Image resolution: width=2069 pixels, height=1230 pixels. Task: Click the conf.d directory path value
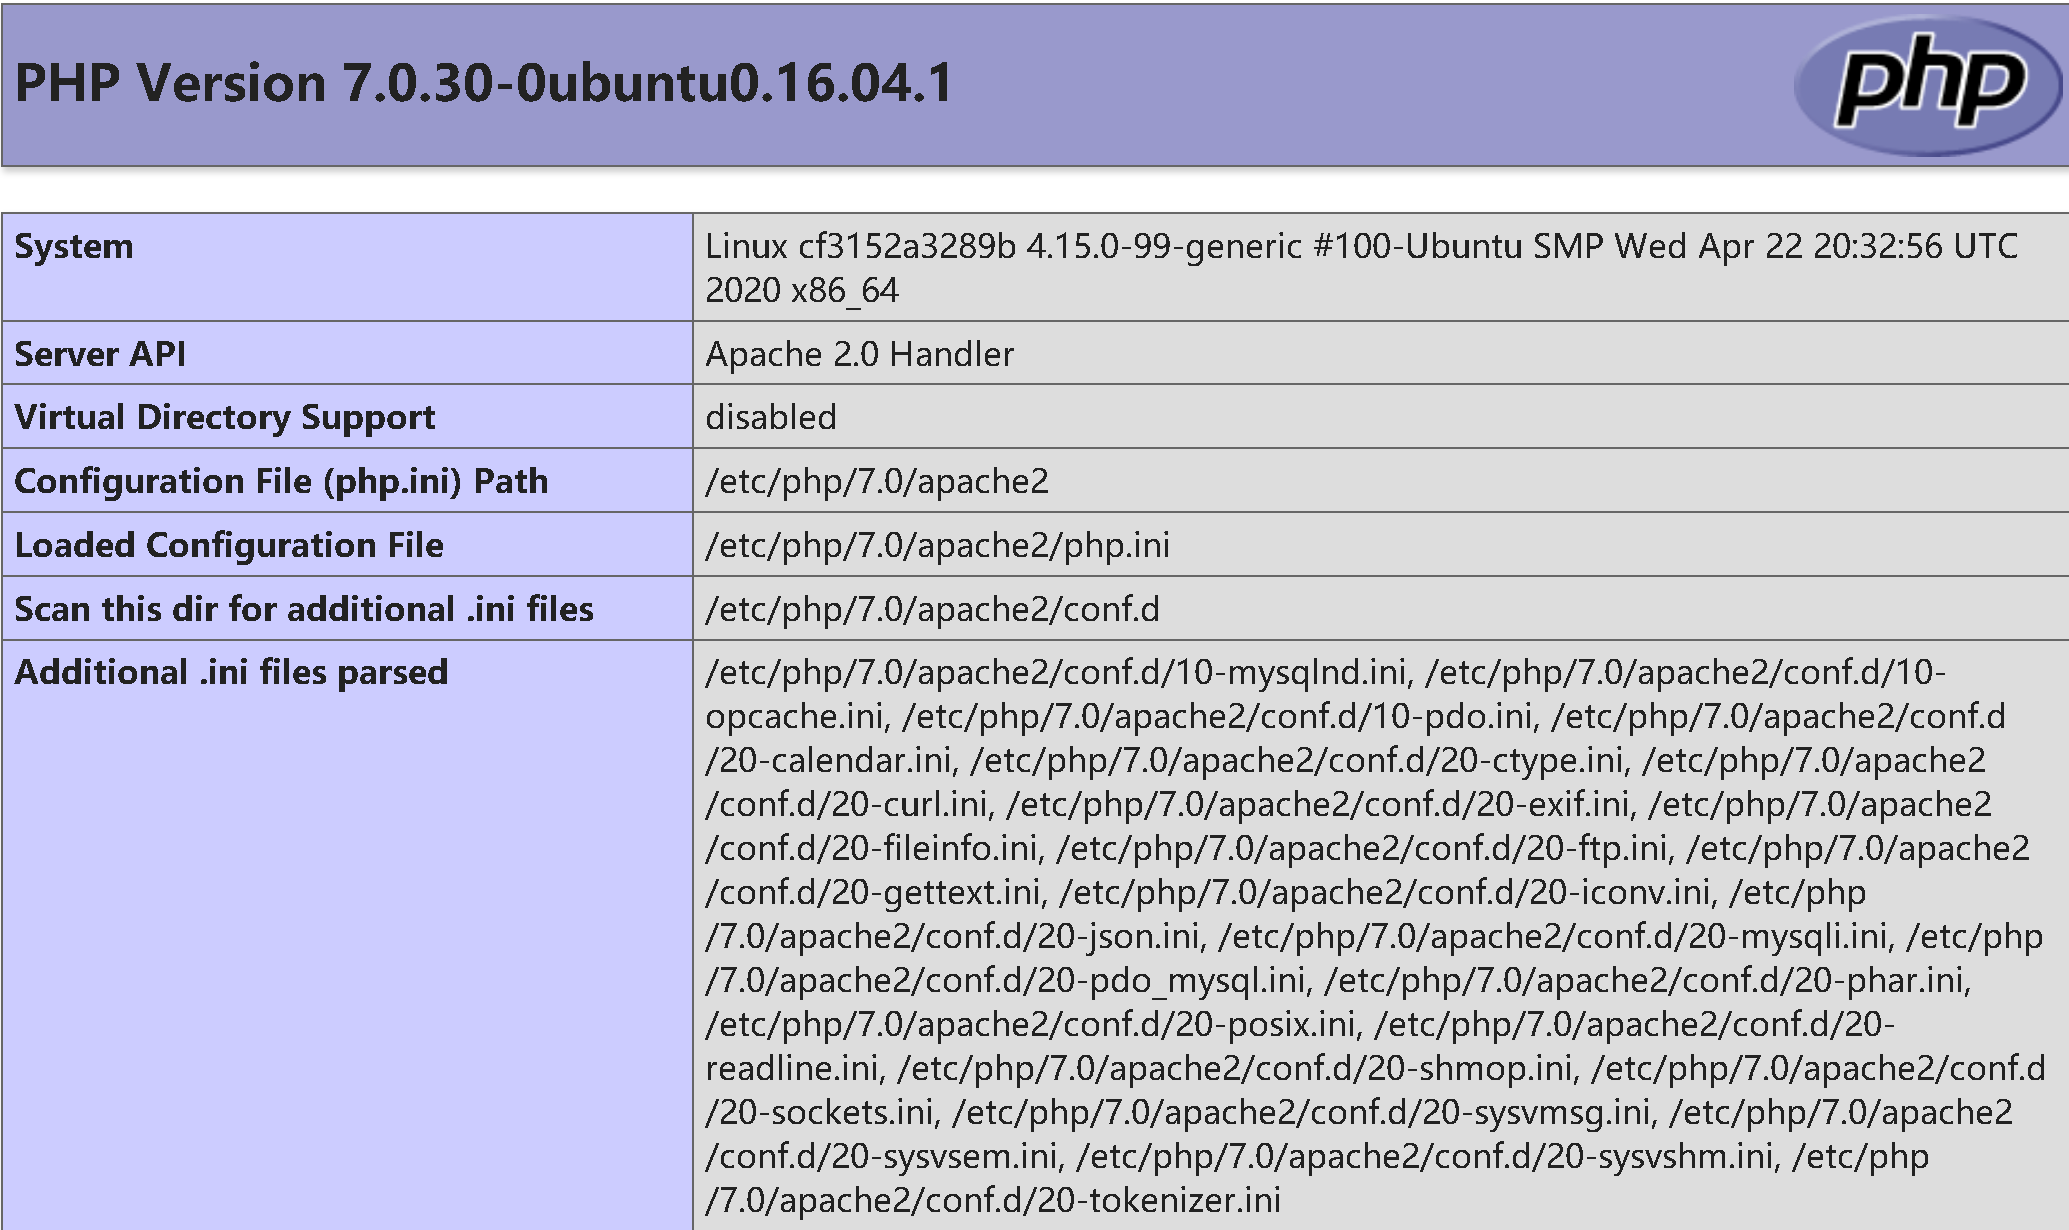935,610
